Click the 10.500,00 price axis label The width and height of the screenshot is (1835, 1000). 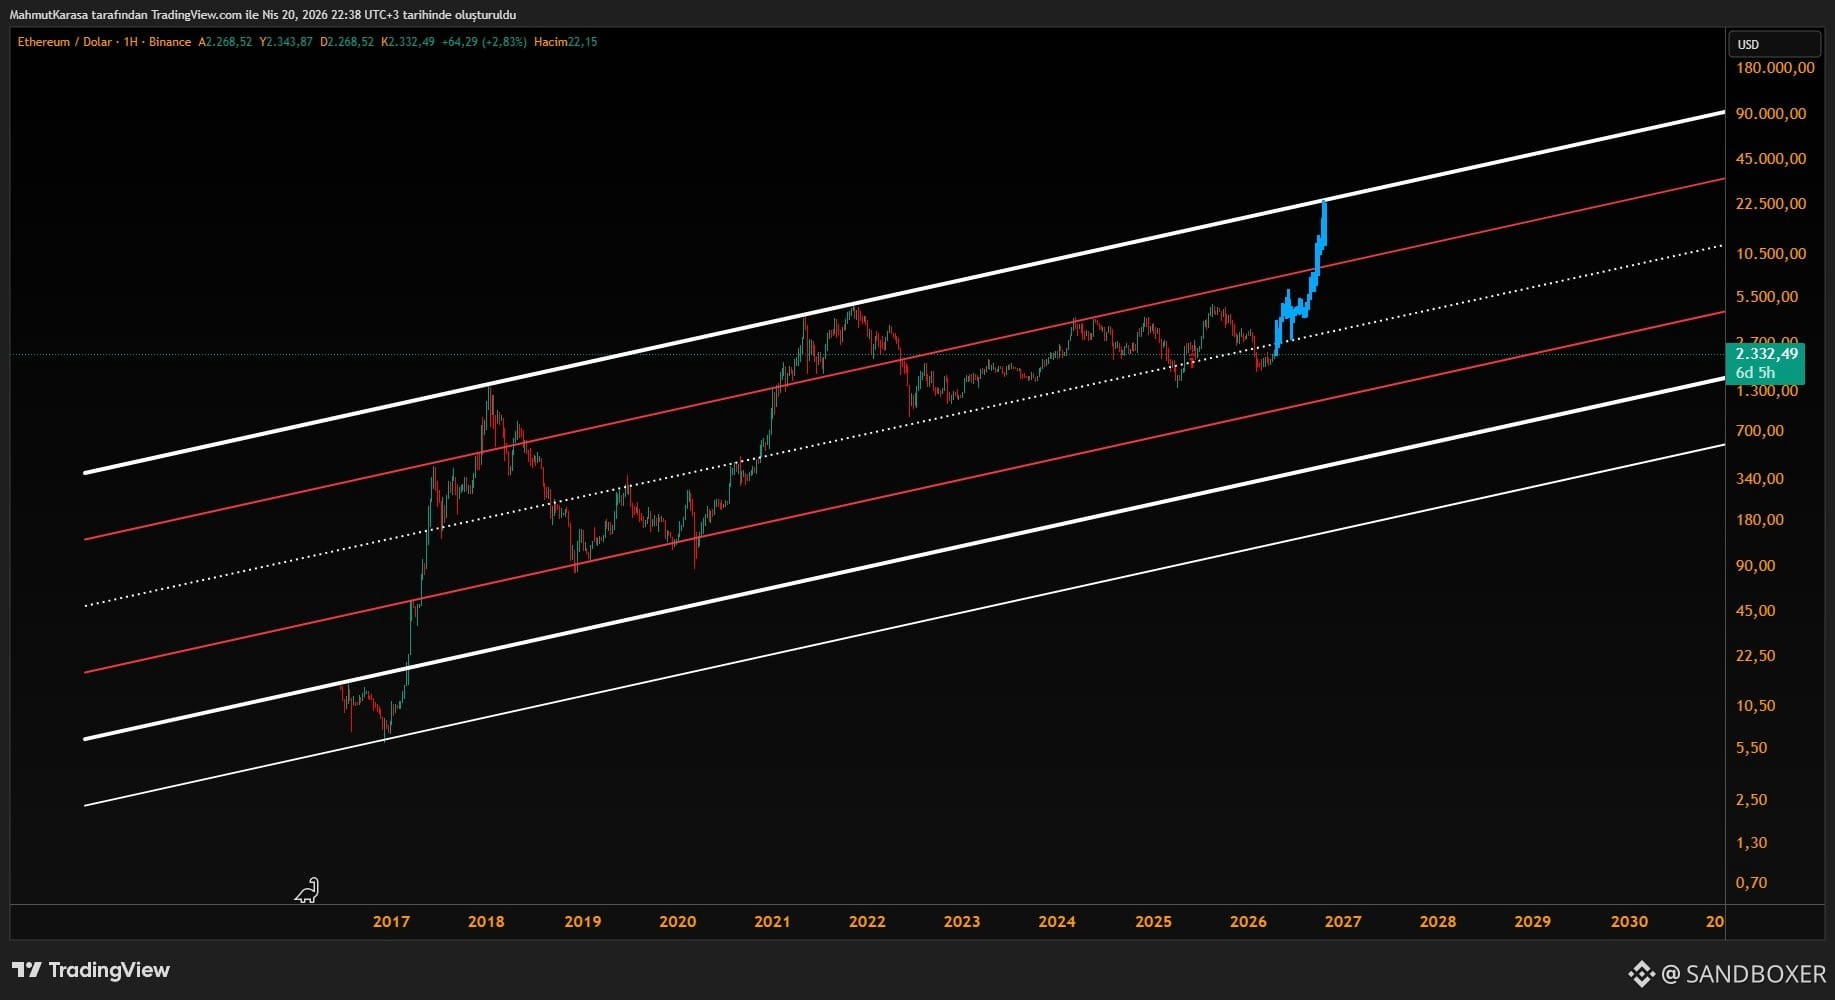coord(1771,253)
